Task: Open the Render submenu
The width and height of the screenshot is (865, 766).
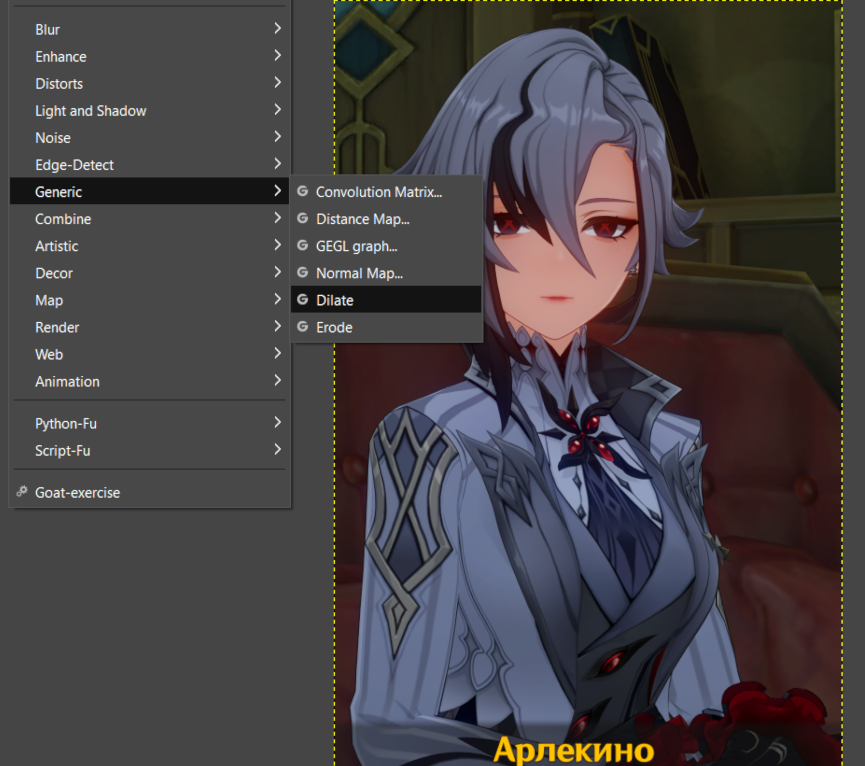Action: click(149, 326)
